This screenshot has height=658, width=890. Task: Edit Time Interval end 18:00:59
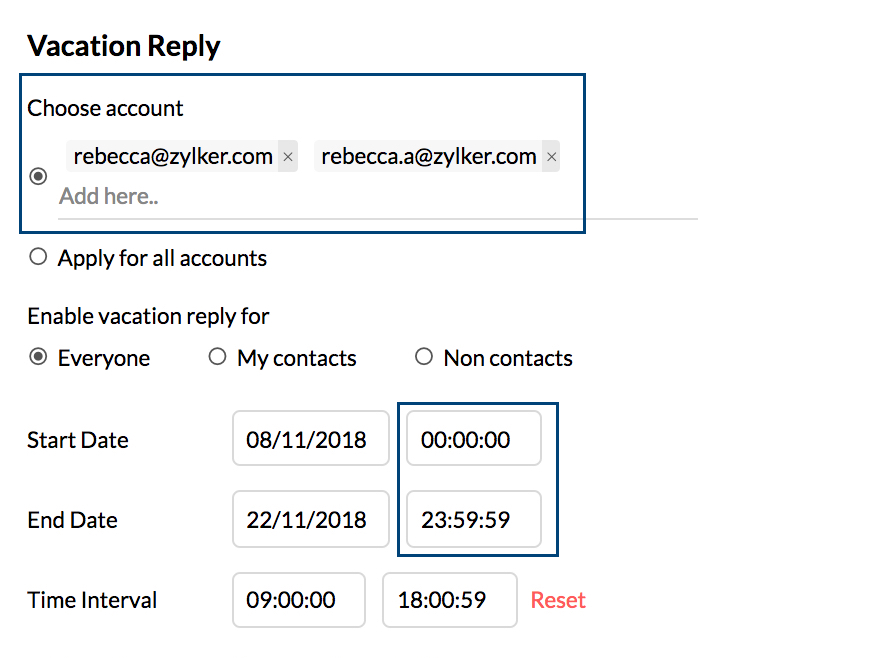click(449, 600)
